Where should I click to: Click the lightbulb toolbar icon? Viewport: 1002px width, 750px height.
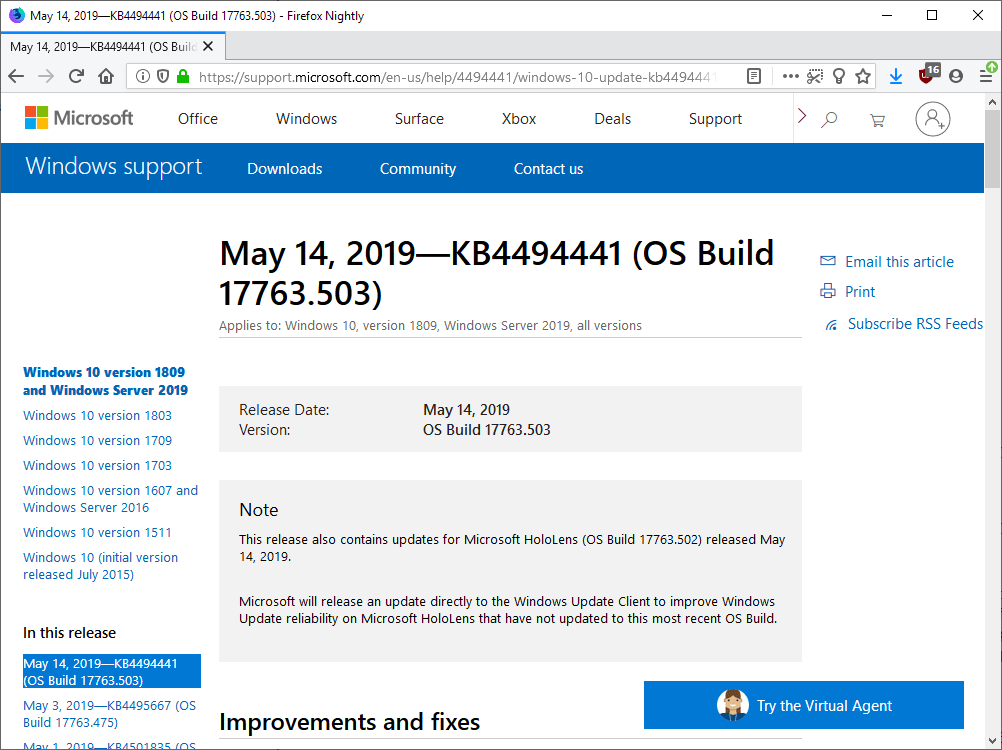coord(839,77)
